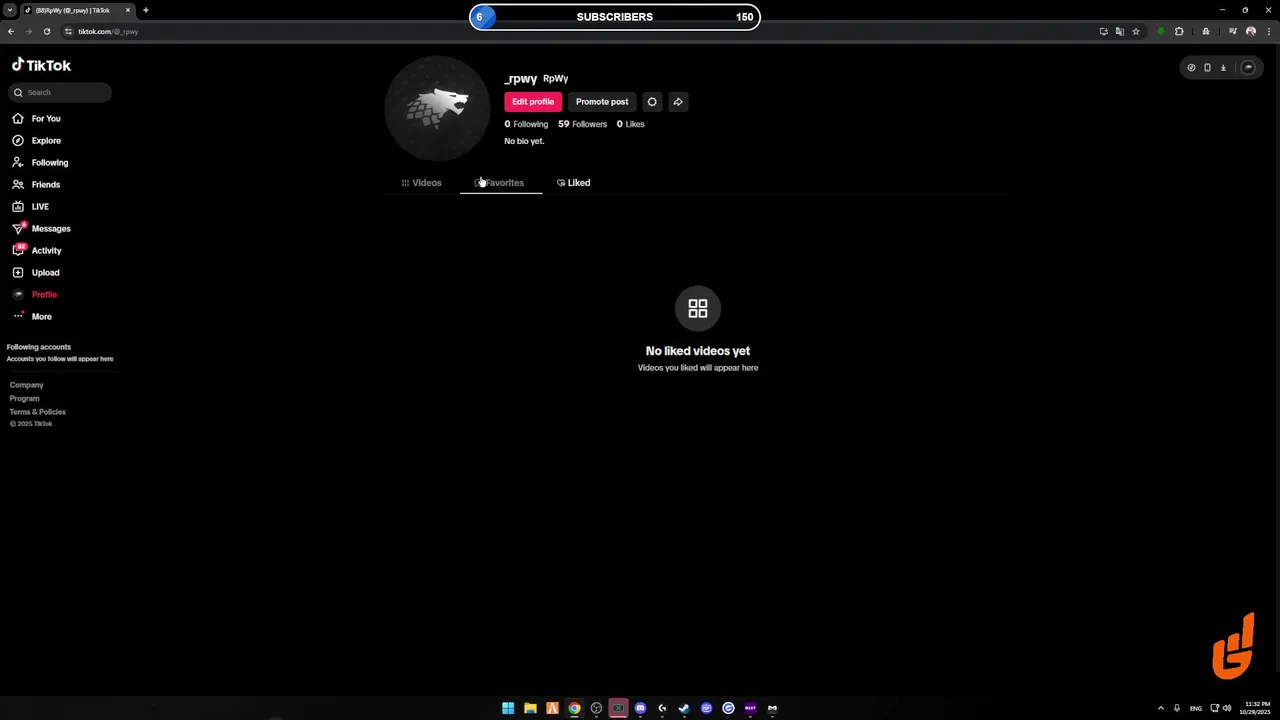Open the Extensions puzzle icon
Viewport: 1280px width, 720px height.
click(x=1179, y=31)
